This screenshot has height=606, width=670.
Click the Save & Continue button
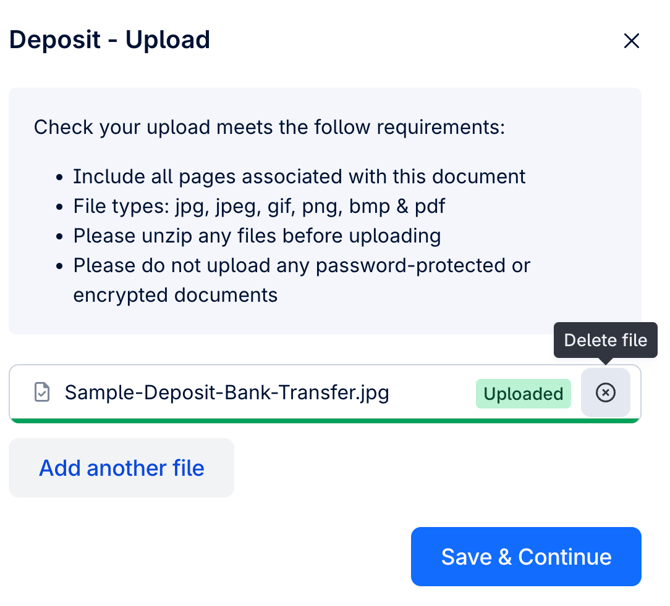point(526,556)
